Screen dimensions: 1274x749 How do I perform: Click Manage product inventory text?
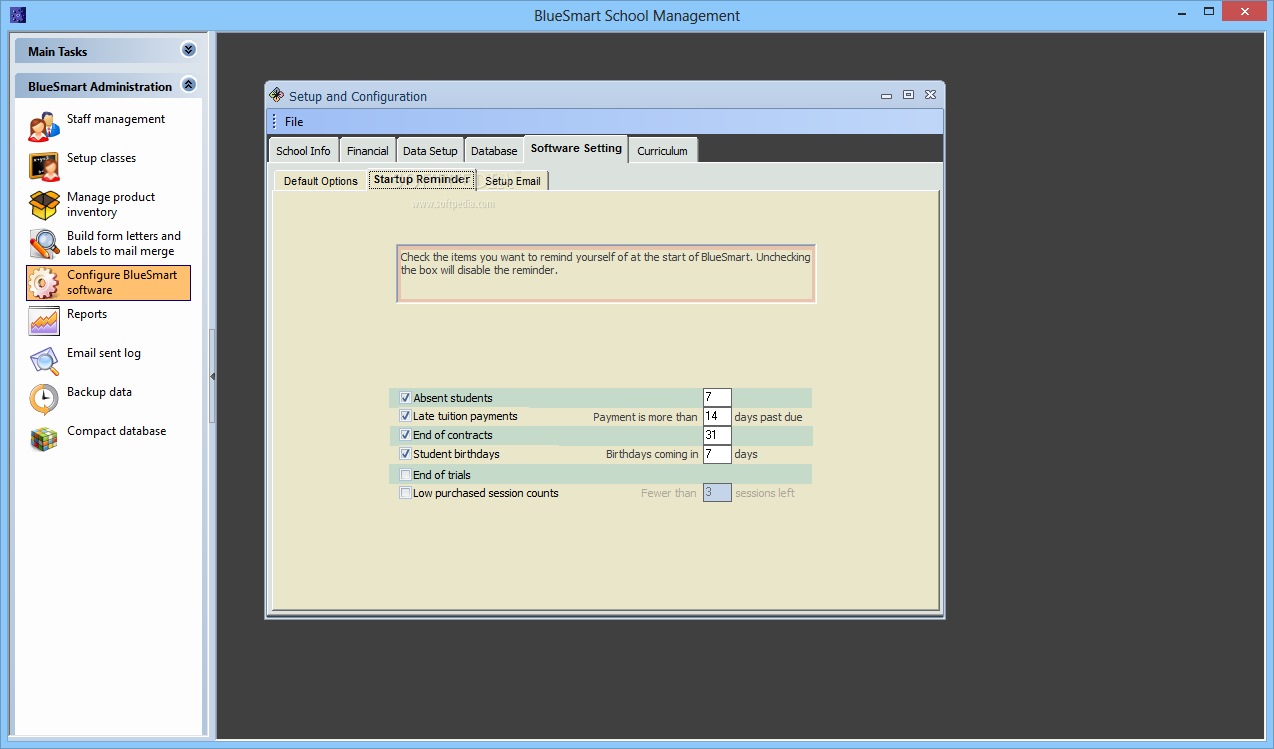pos(111,205)
